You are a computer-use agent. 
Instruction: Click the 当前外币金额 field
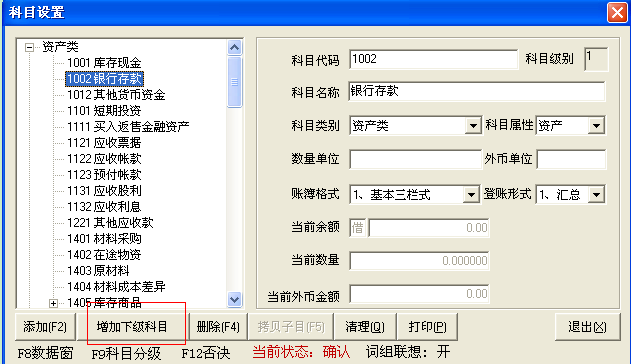[x=419, y=294]
